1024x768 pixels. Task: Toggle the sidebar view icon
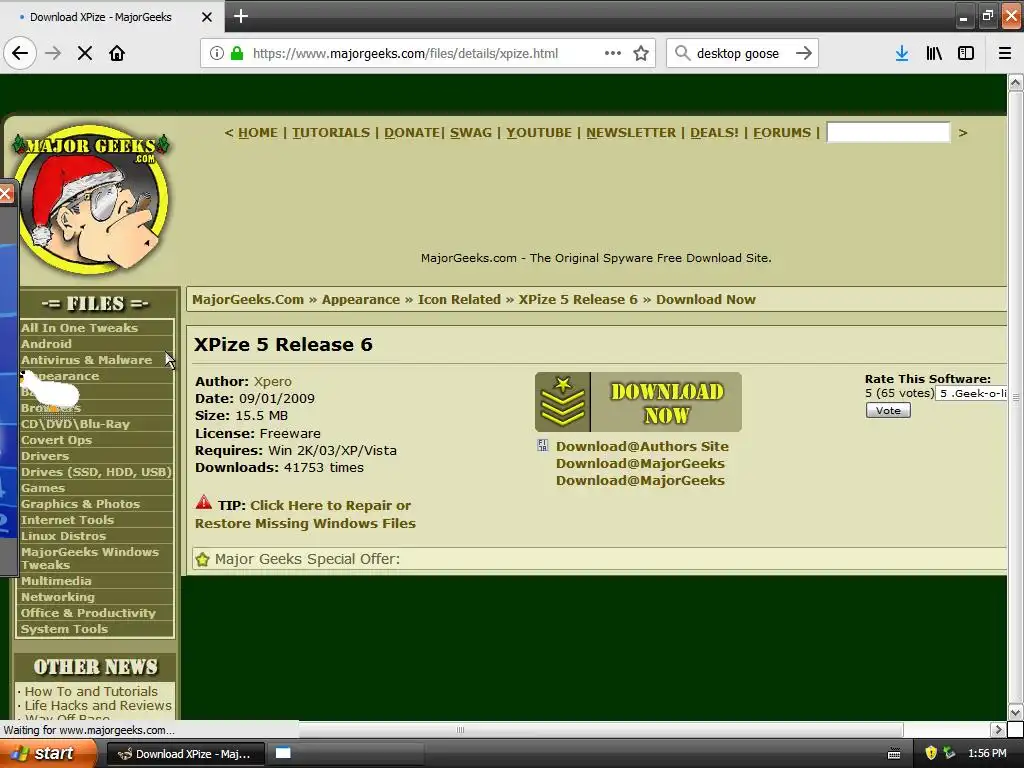coord(966,53)
